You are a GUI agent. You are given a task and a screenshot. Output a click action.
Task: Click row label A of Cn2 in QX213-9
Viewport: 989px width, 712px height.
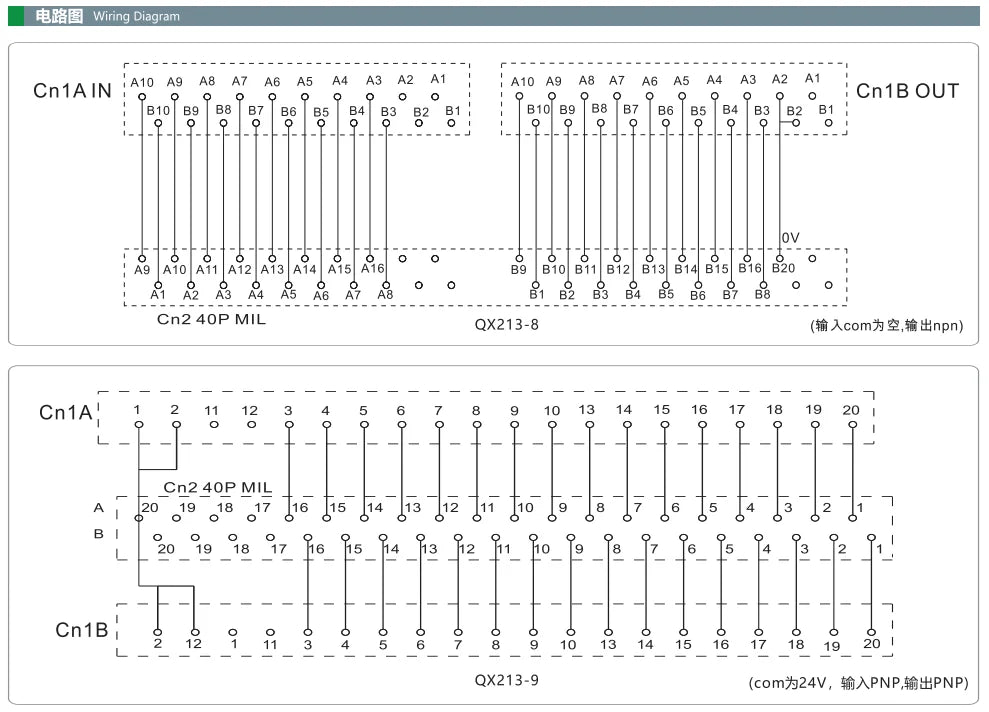click(98, 508)
